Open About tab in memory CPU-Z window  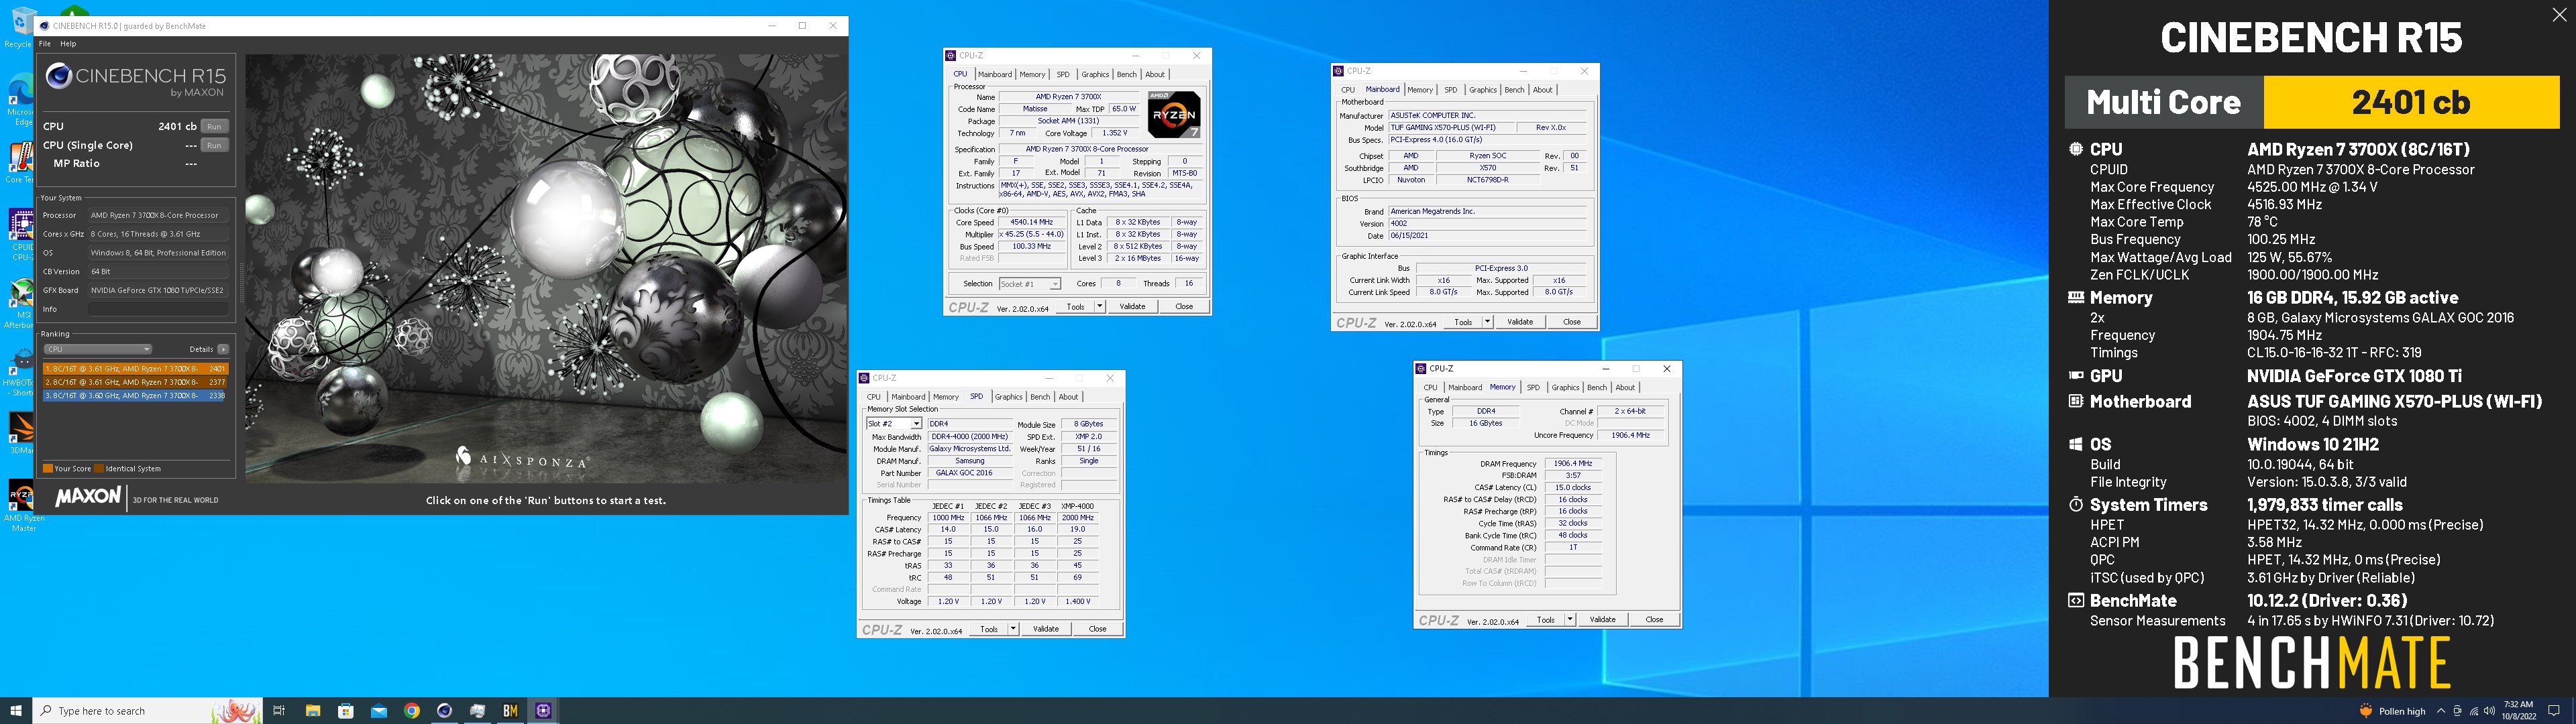[1626, 388]
